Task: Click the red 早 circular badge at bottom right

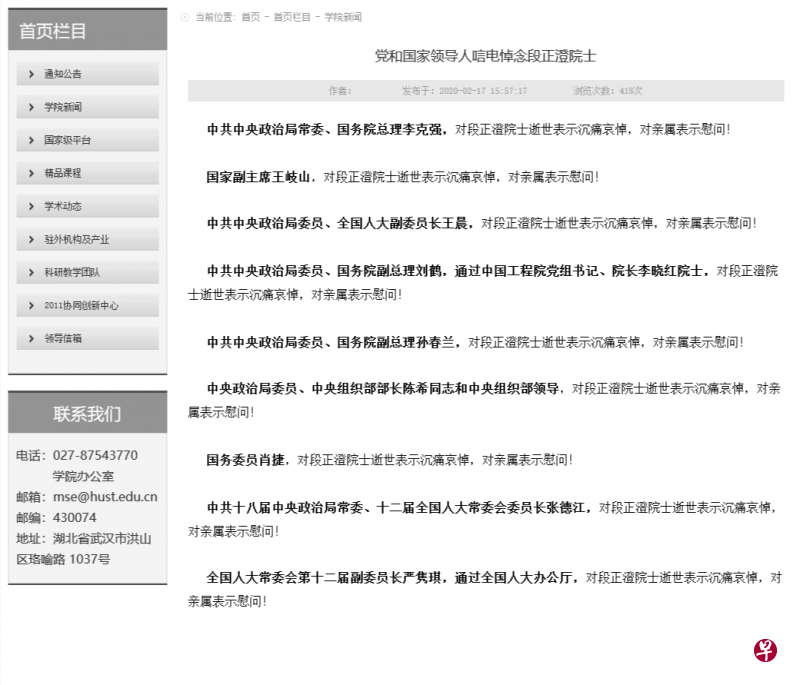Action: coord(764,650)
